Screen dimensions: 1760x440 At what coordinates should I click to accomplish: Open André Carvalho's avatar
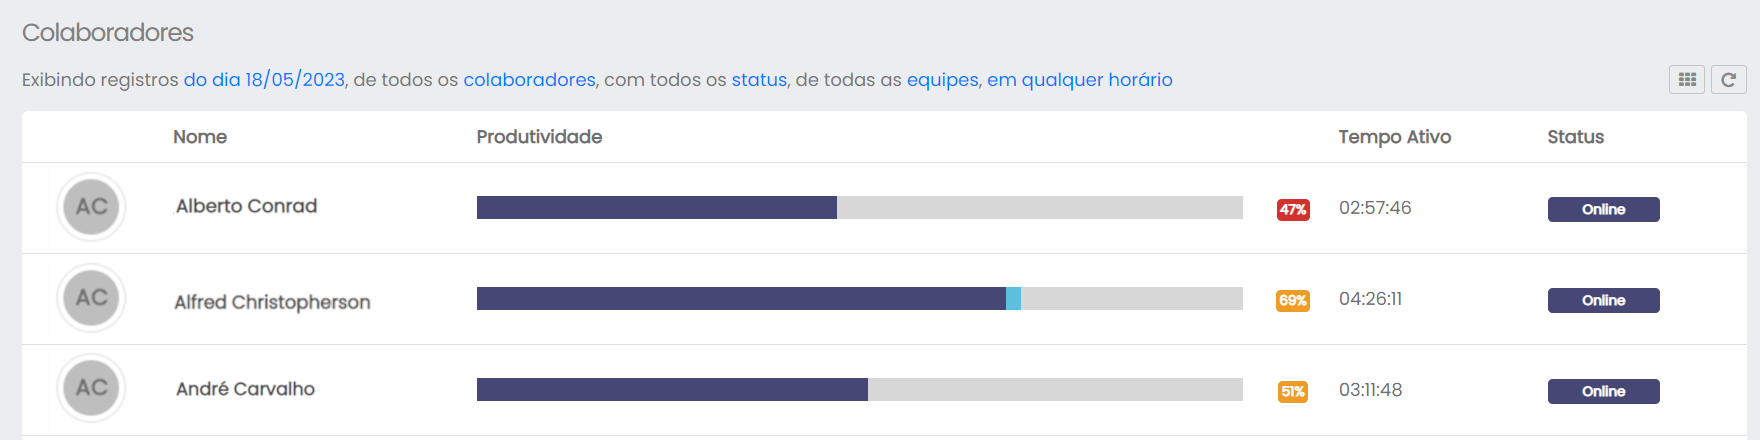pyautogui.click(x=91, y=388)
